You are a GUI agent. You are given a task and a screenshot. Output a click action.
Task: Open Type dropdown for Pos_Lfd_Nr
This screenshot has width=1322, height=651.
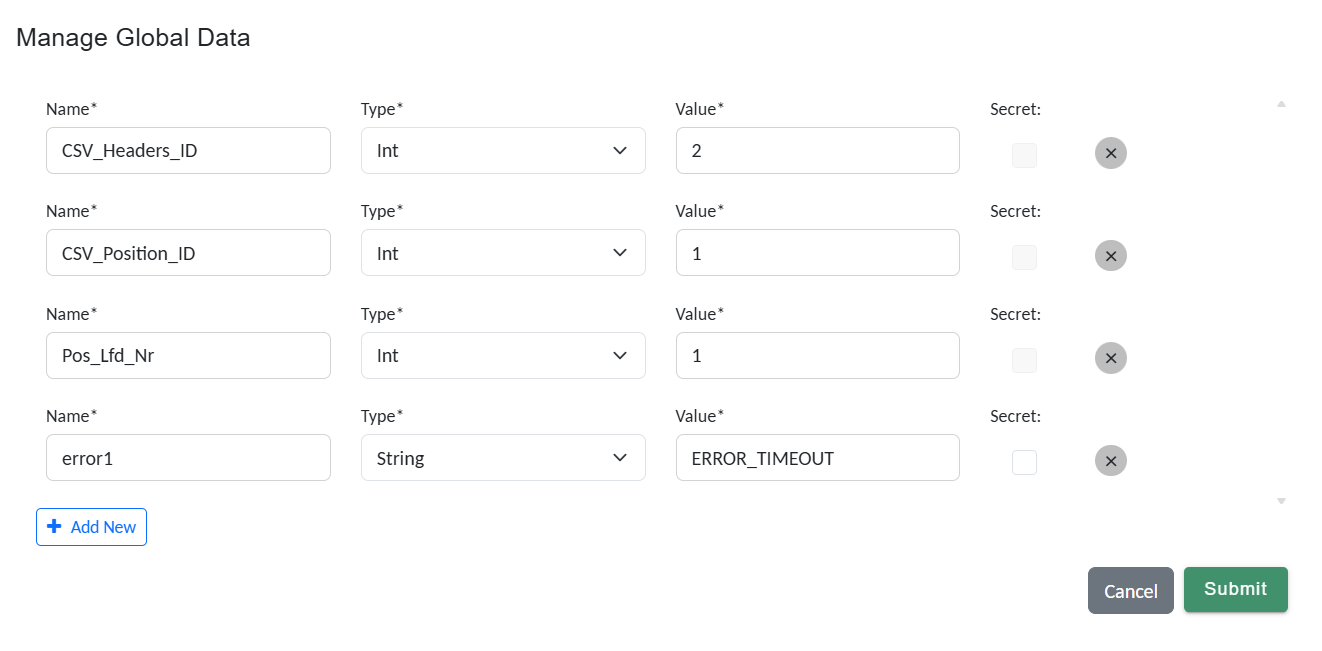click(x=502, y=356)
